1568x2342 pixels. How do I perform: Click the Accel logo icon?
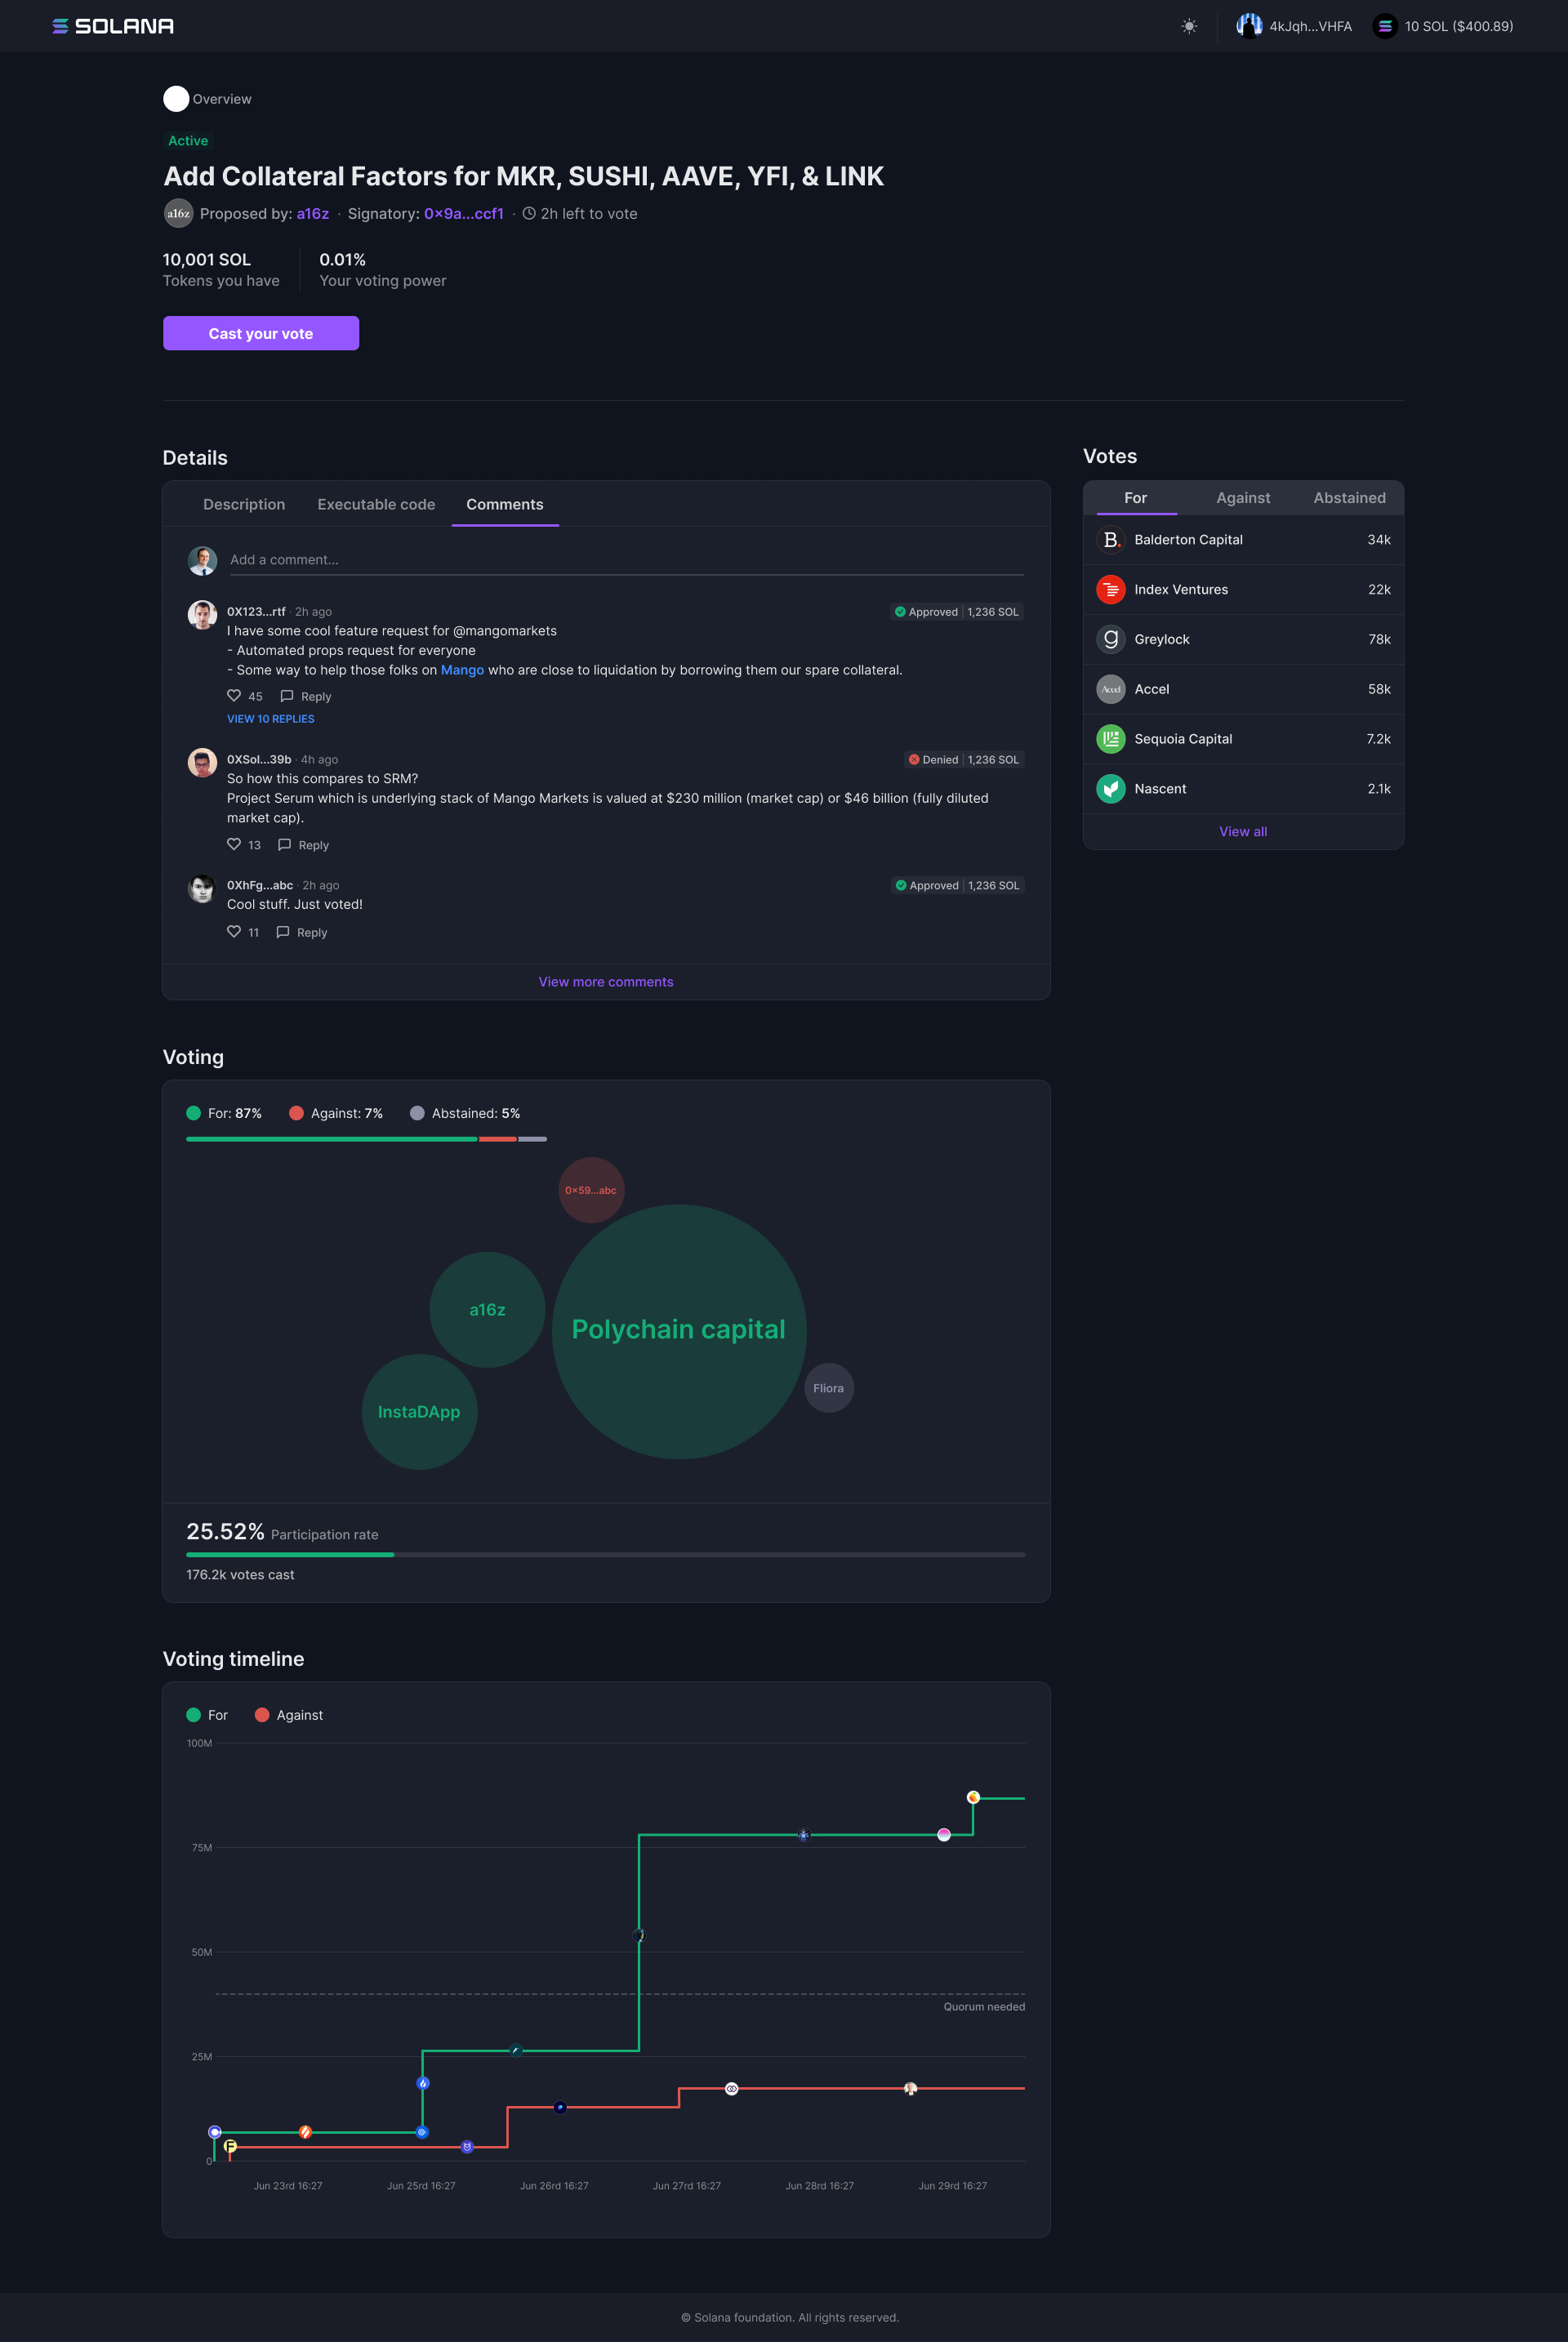1110,689
